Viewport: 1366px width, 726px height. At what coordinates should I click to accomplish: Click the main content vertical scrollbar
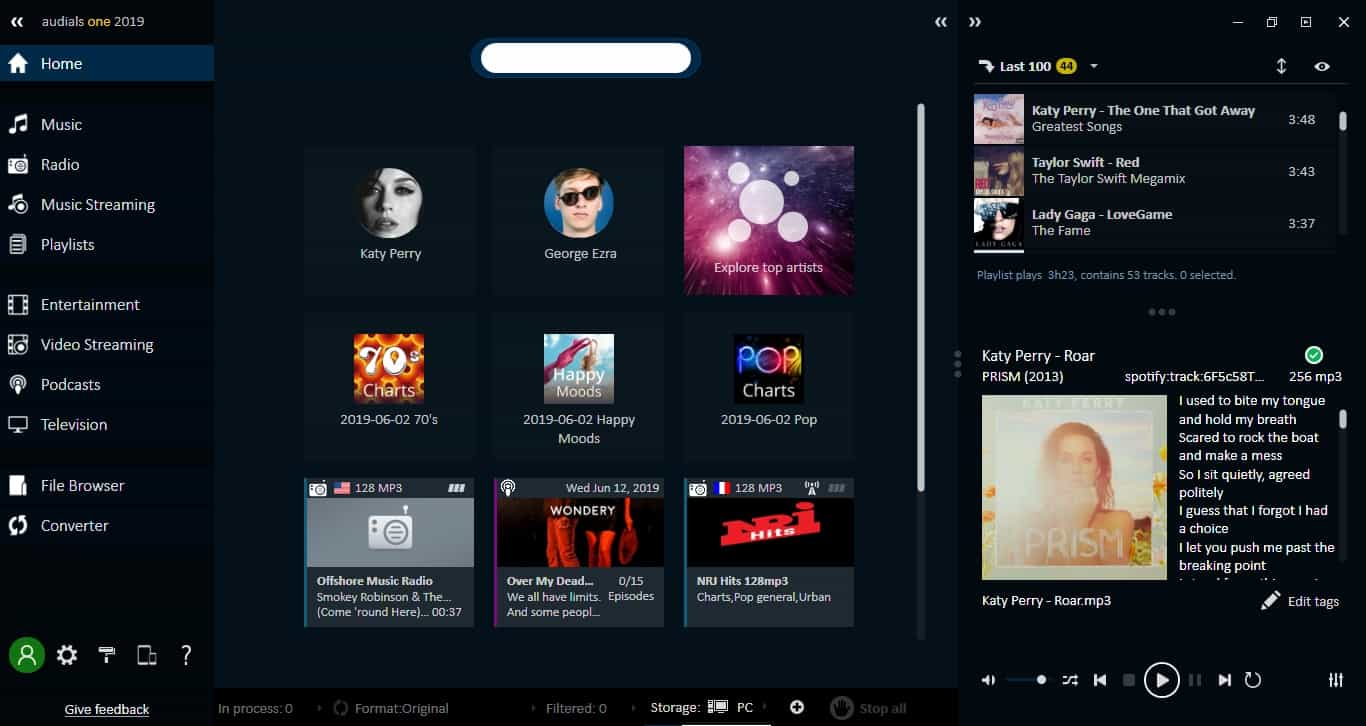[921, 297]
